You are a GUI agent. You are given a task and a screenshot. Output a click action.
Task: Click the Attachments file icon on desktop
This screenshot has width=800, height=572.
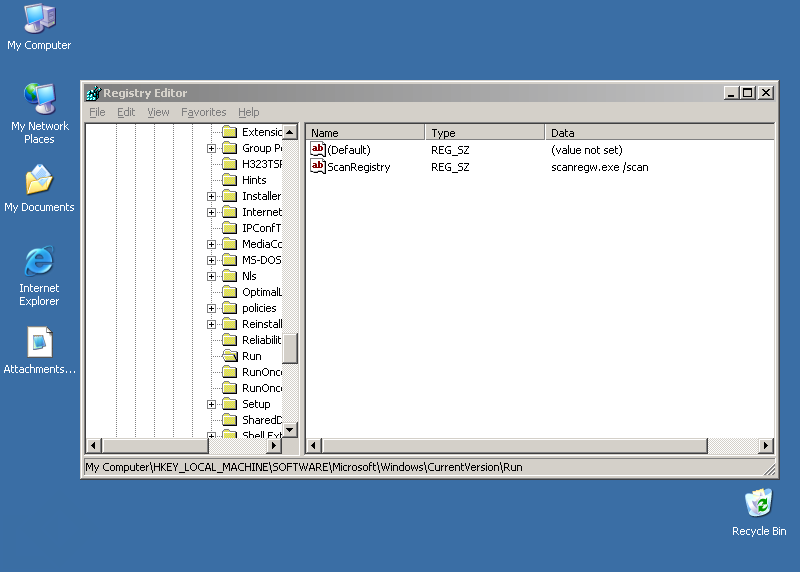(x=39, y=343)
